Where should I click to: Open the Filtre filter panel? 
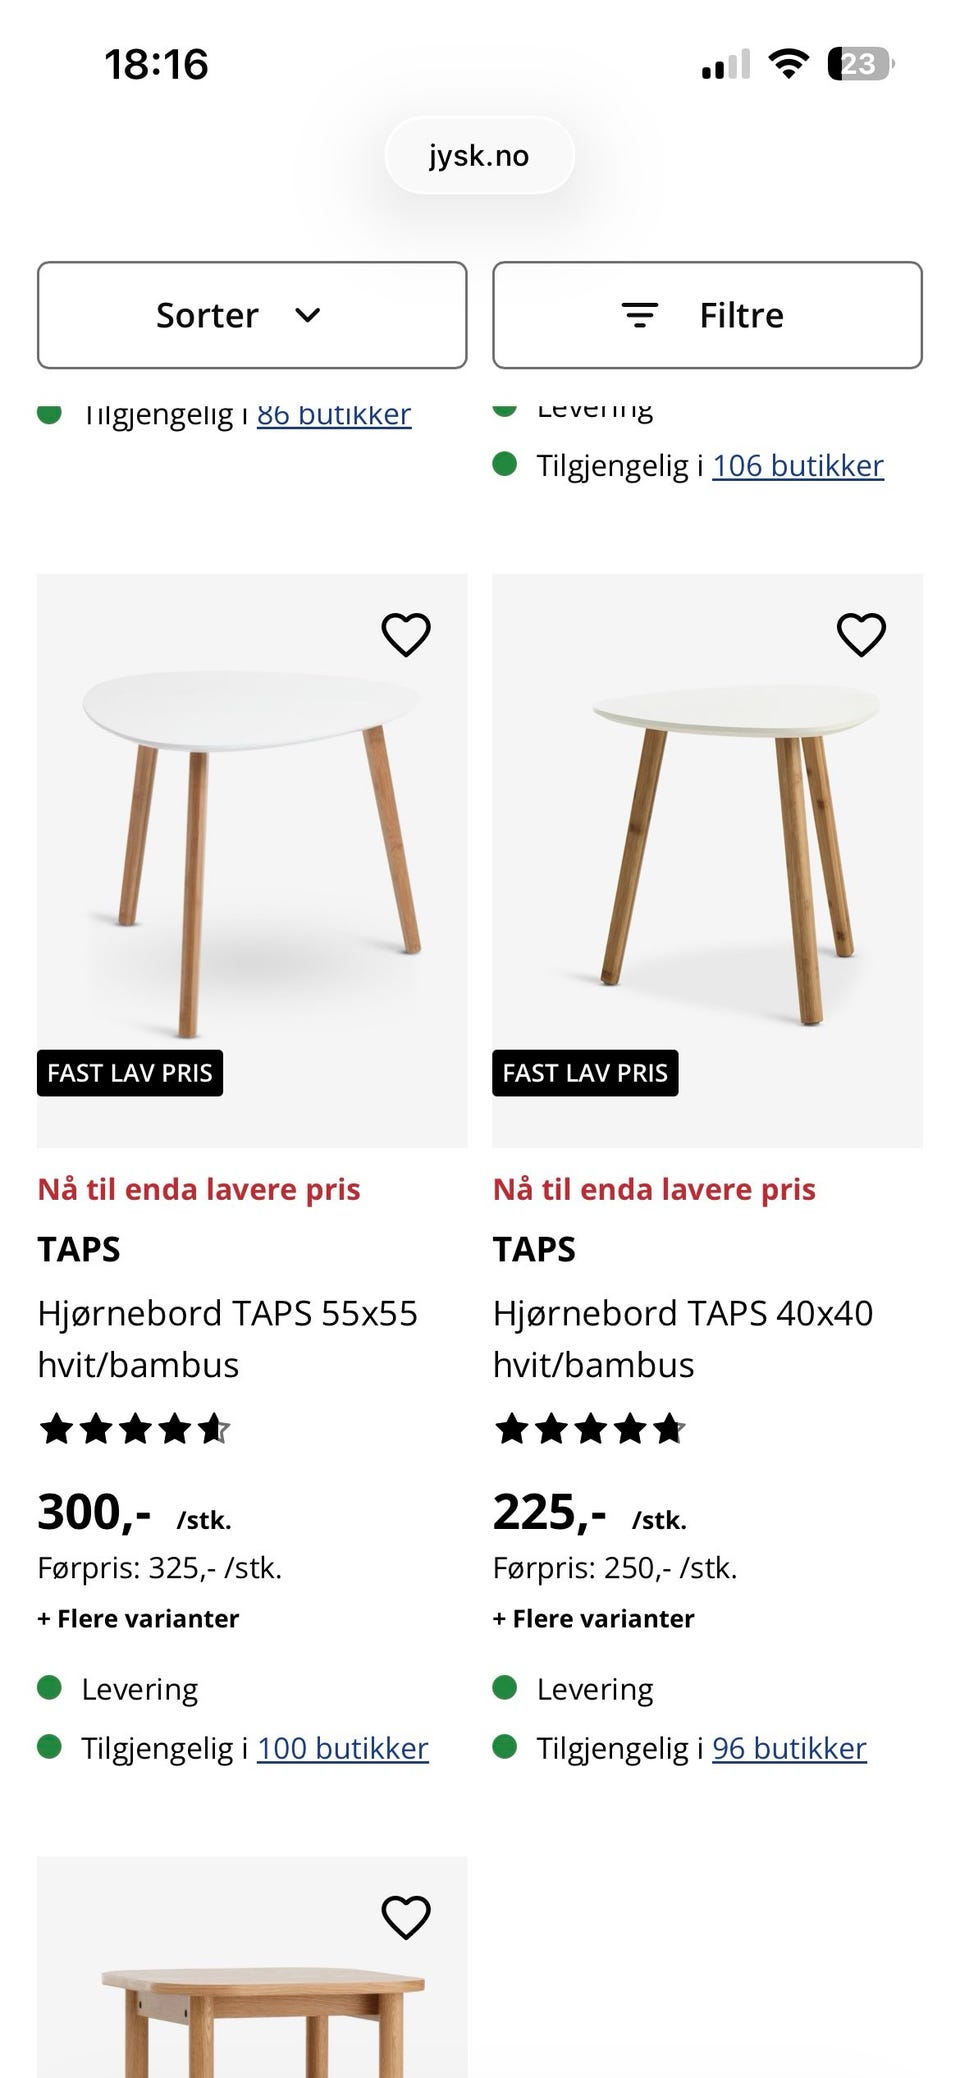click(707, 315)
